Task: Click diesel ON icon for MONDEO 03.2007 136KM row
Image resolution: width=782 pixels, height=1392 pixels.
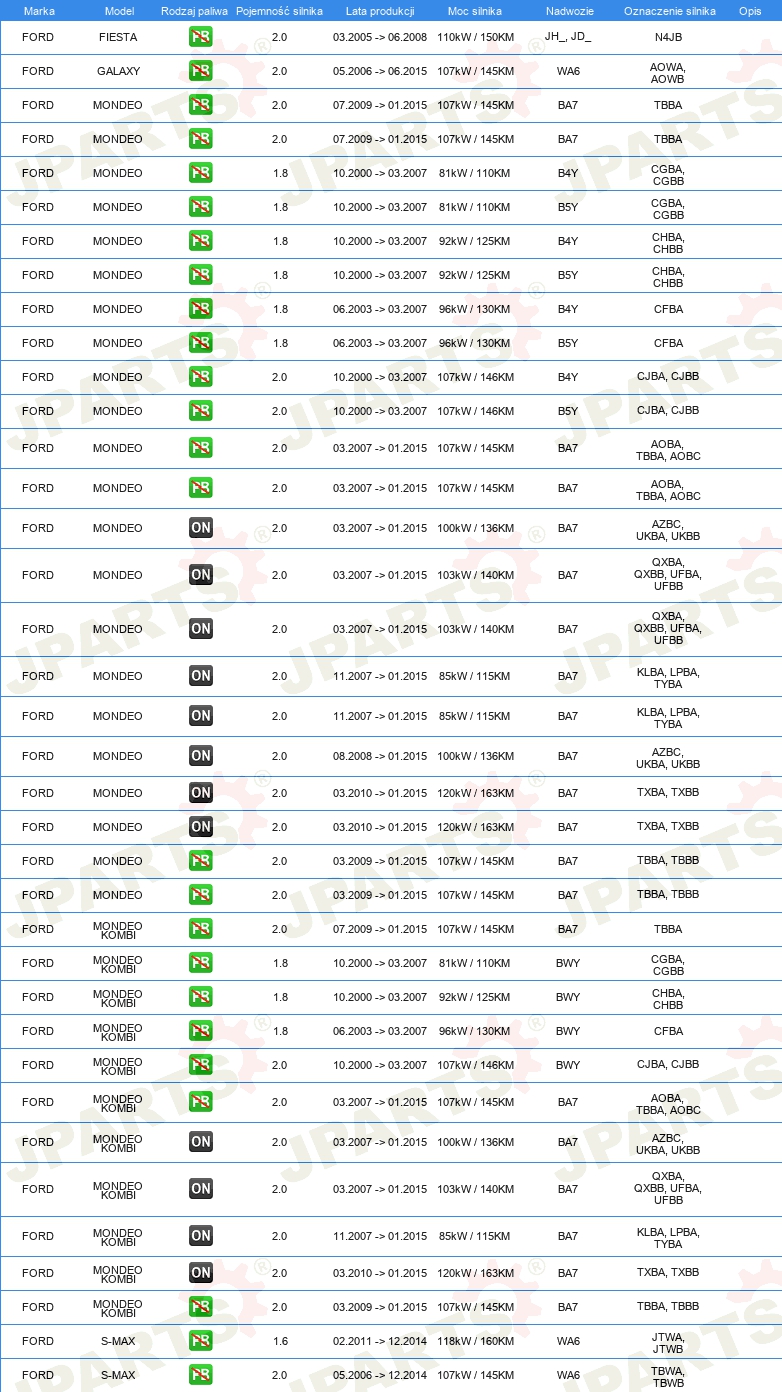Action: [x=201, y=528]
